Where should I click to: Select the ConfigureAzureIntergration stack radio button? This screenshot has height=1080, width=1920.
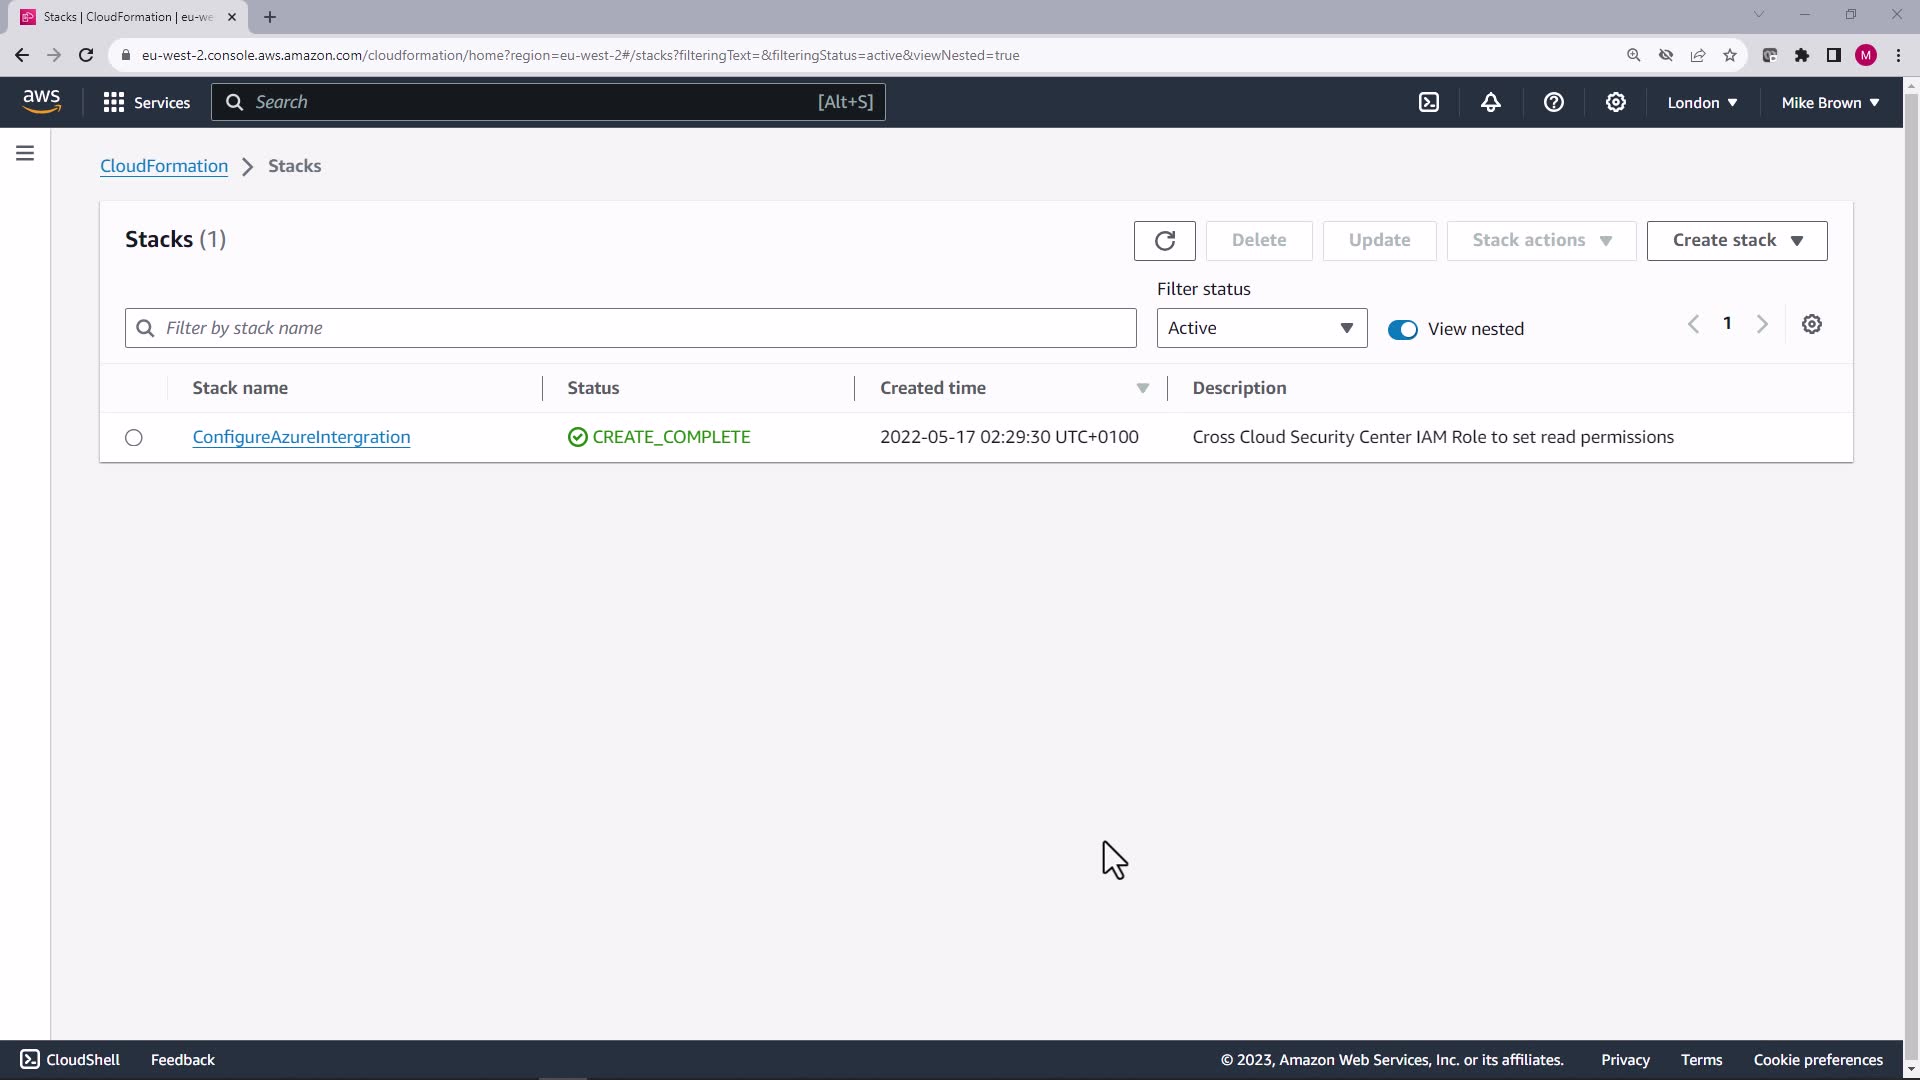(134, 438)
